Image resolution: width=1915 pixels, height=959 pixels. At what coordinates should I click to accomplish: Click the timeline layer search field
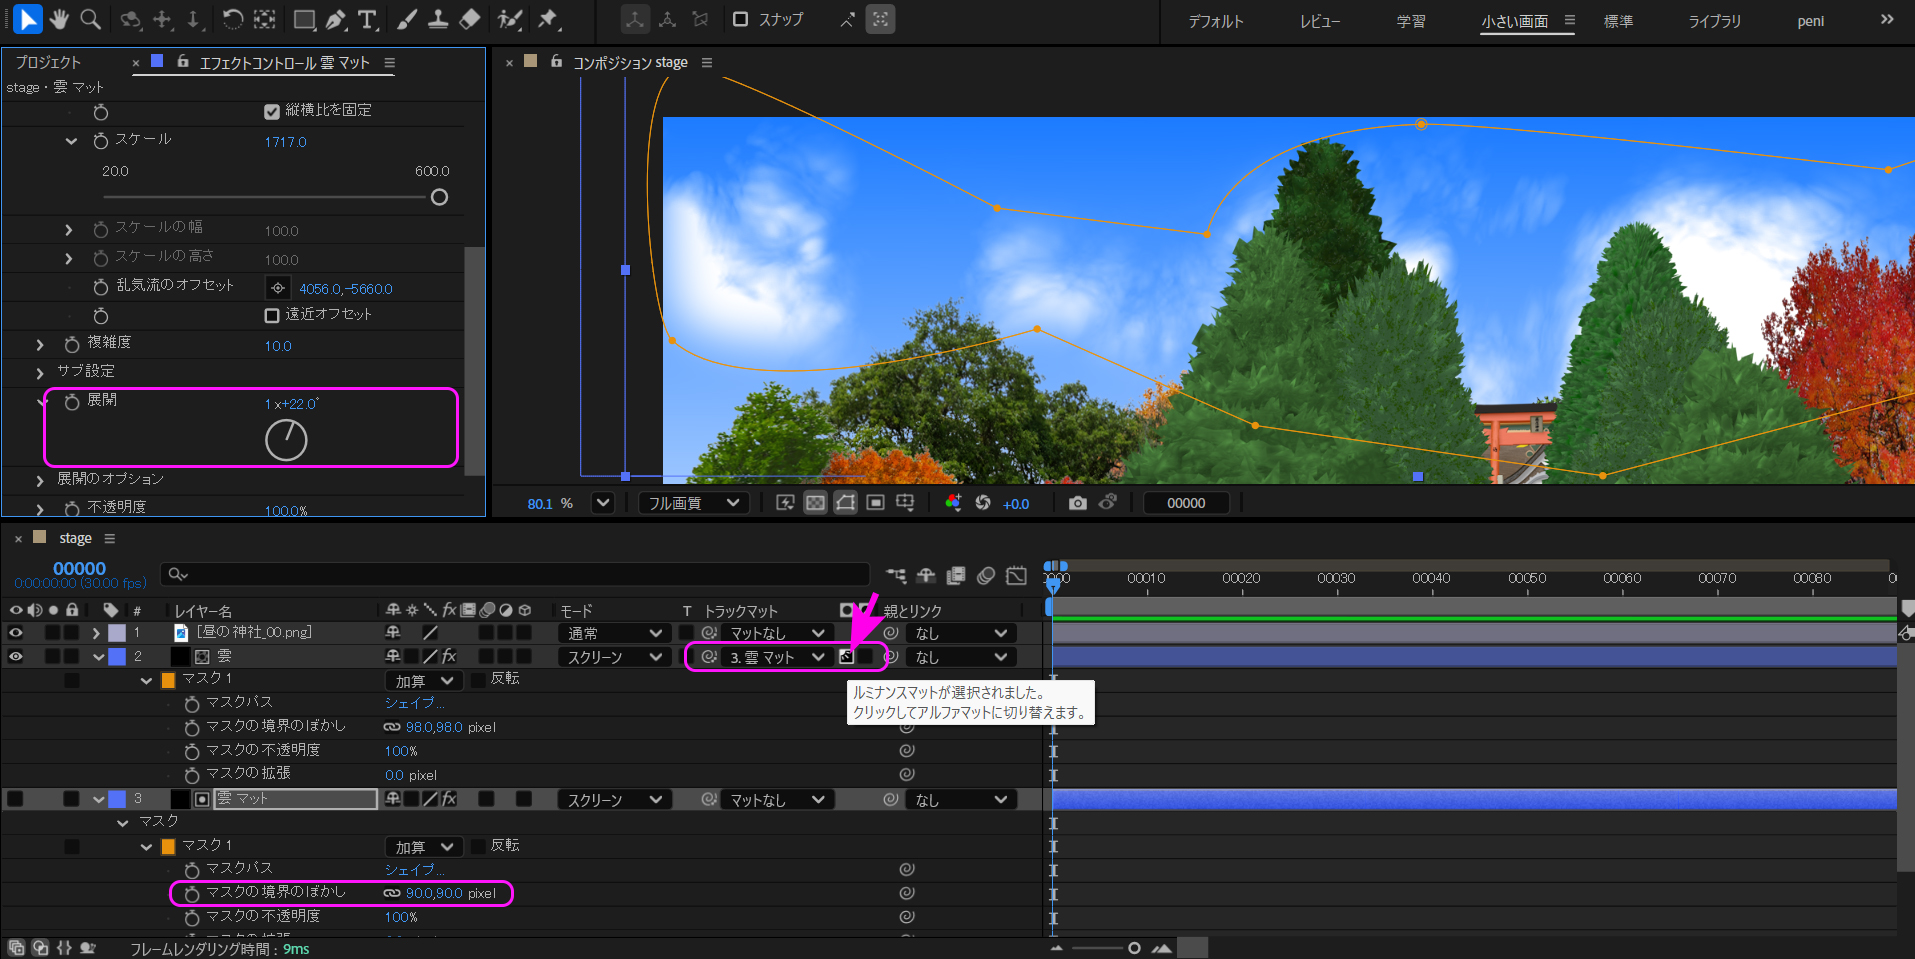click(520, 574)
